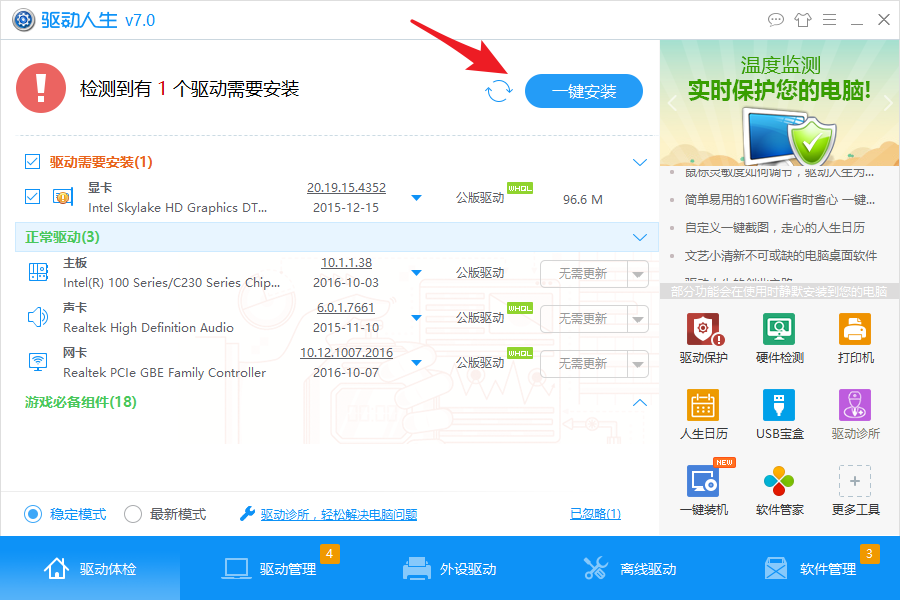Launch the 打印机 printer tool

[855, 339]
